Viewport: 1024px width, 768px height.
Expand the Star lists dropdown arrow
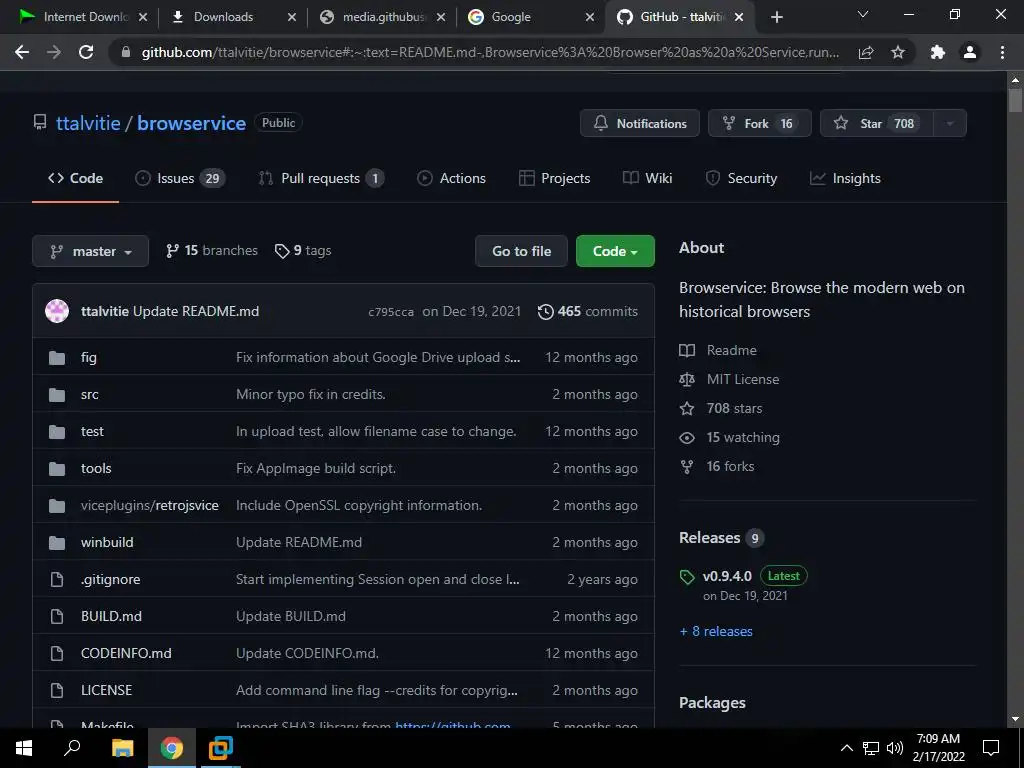click(950, 123)
